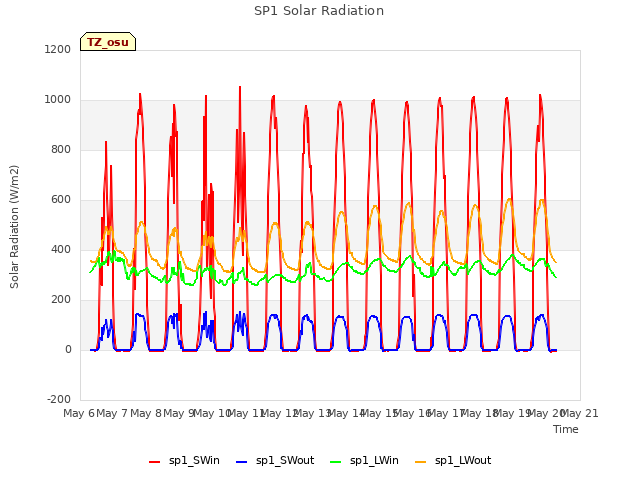Toggle the sp1_SWin legend entry
Image resolution: width=640 pixels, height=480 pixels.
(x=184, y=461)
